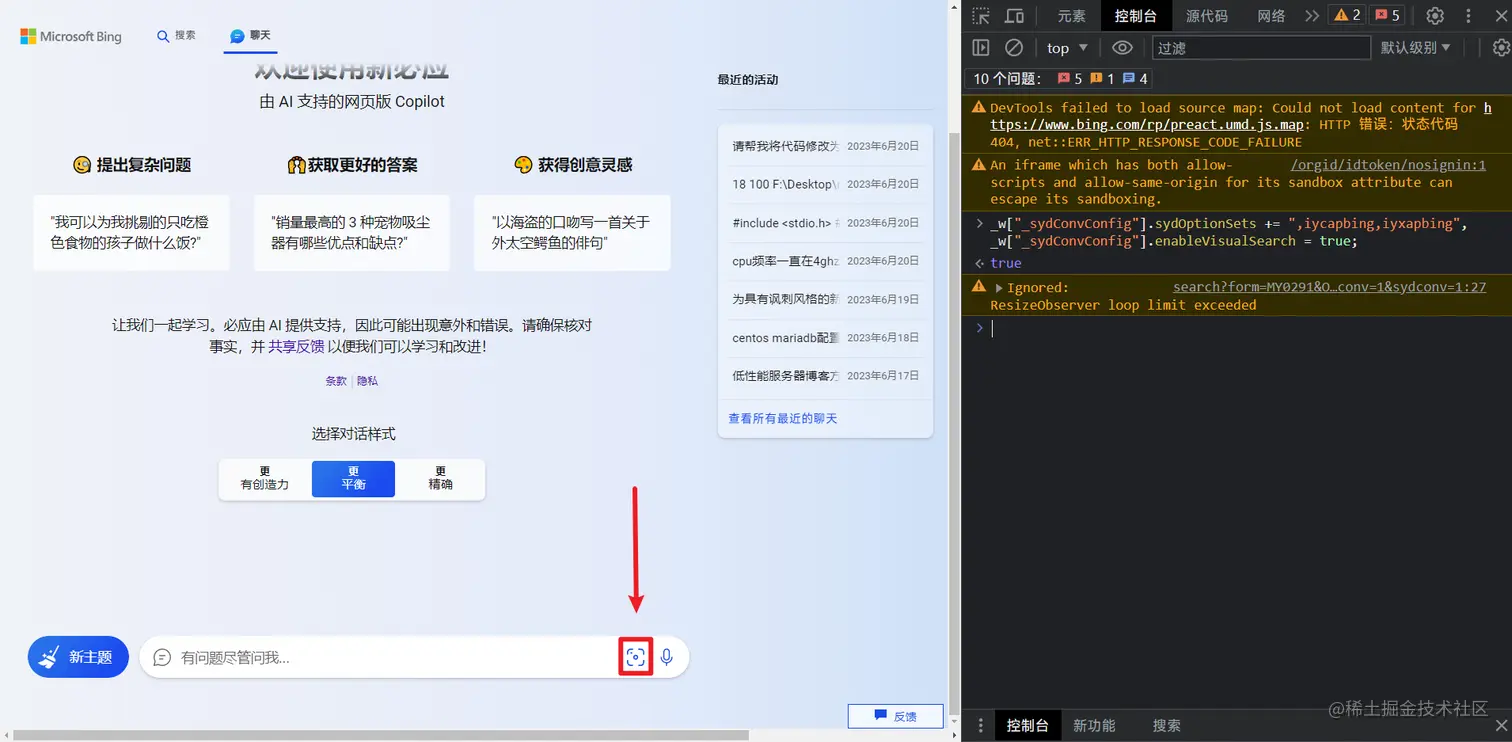Close the DevTools bottom drawer

coord(1500,726)
